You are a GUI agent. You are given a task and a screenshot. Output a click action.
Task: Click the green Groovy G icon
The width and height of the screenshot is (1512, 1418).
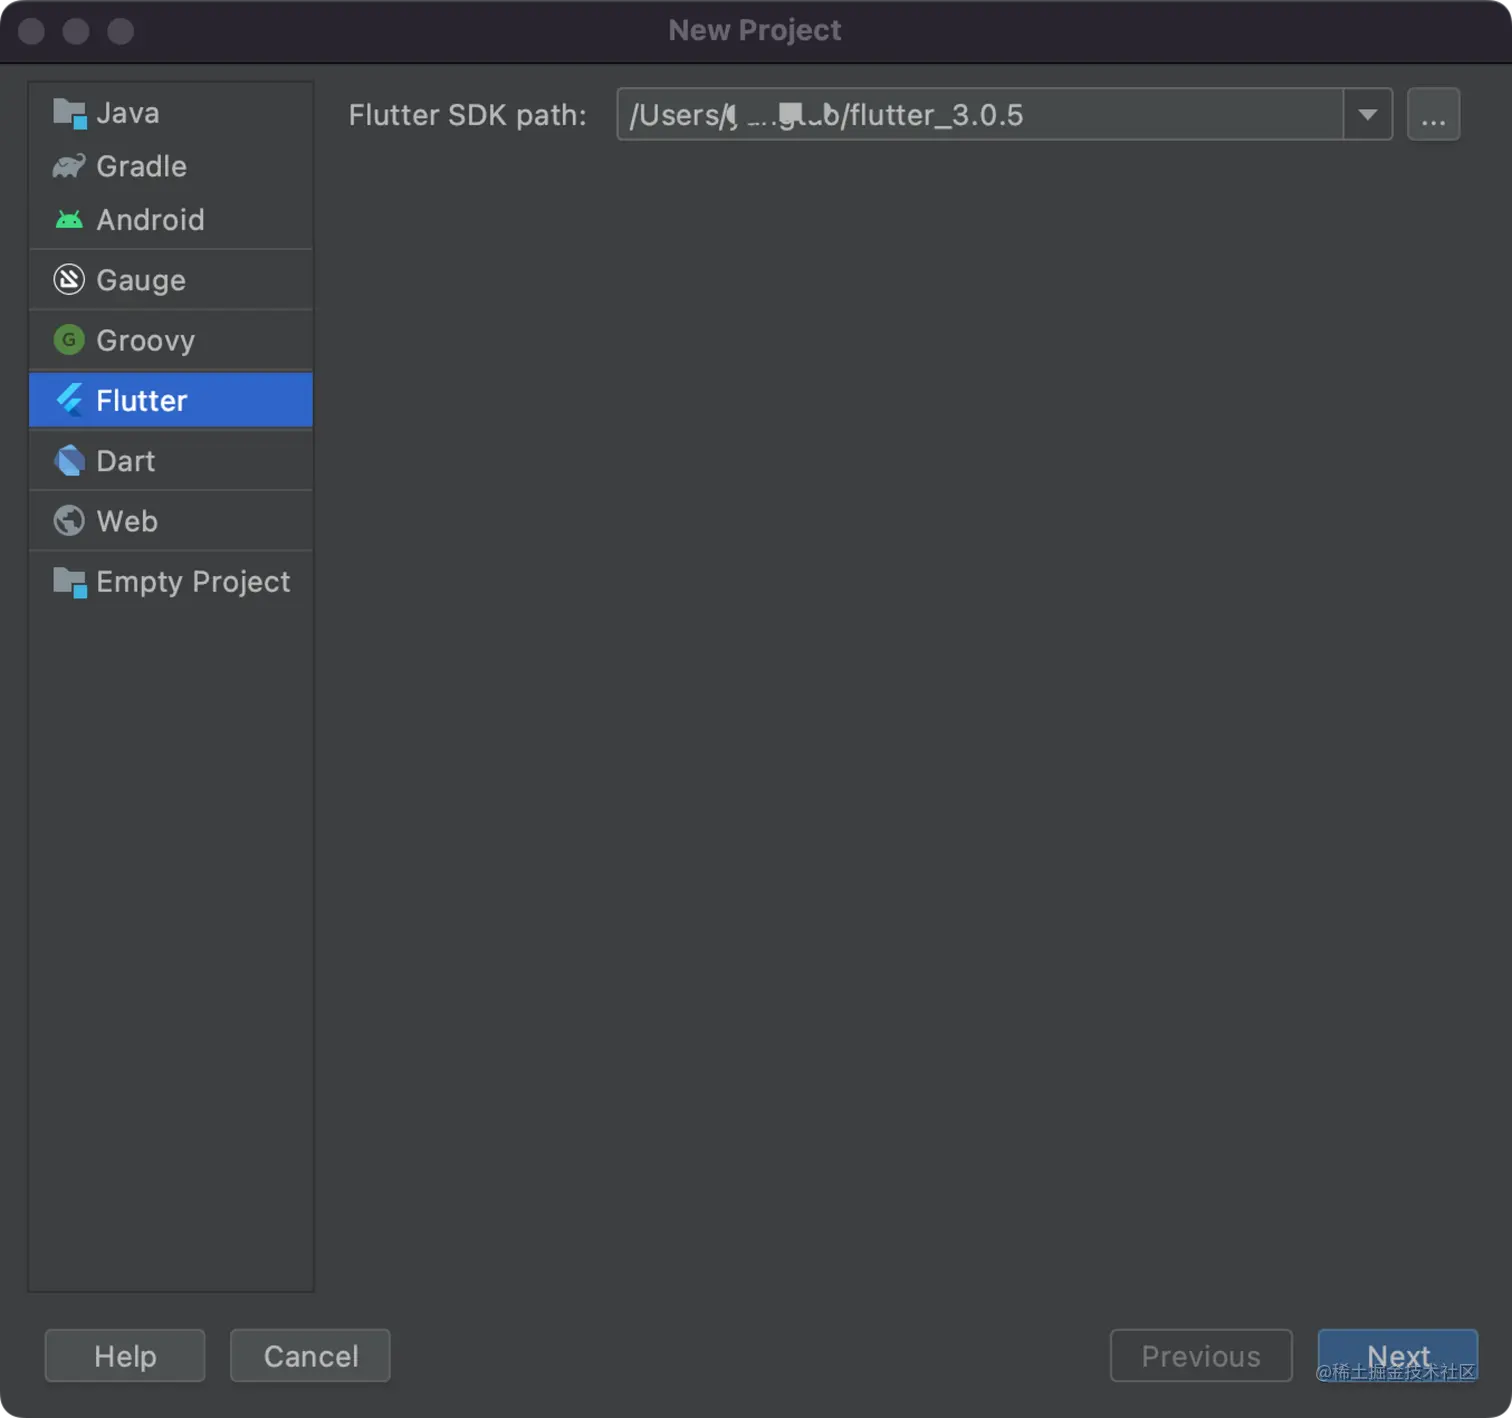[69, 340]
